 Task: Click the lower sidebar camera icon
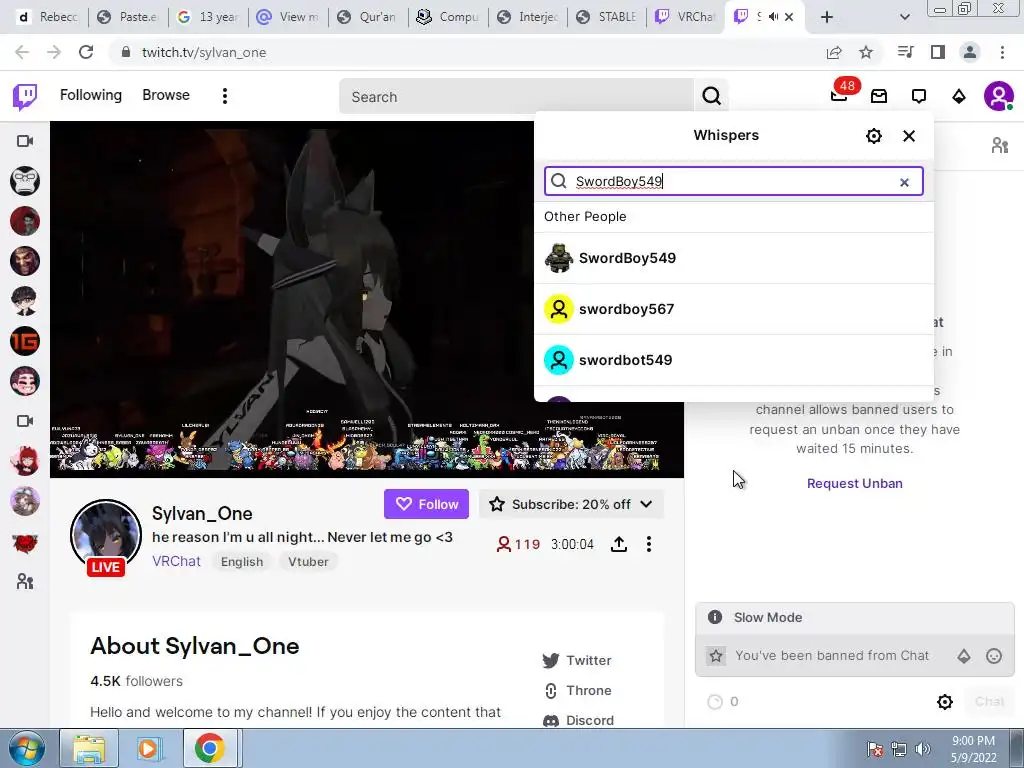click(25, 421)
